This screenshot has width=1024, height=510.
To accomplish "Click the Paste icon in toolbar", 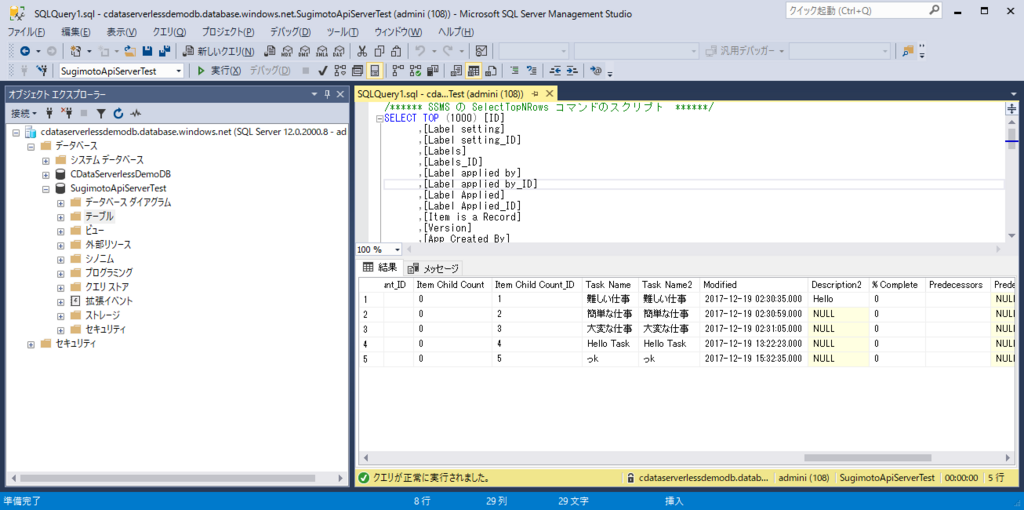I will pyautogui.click(x=396, y=51).
